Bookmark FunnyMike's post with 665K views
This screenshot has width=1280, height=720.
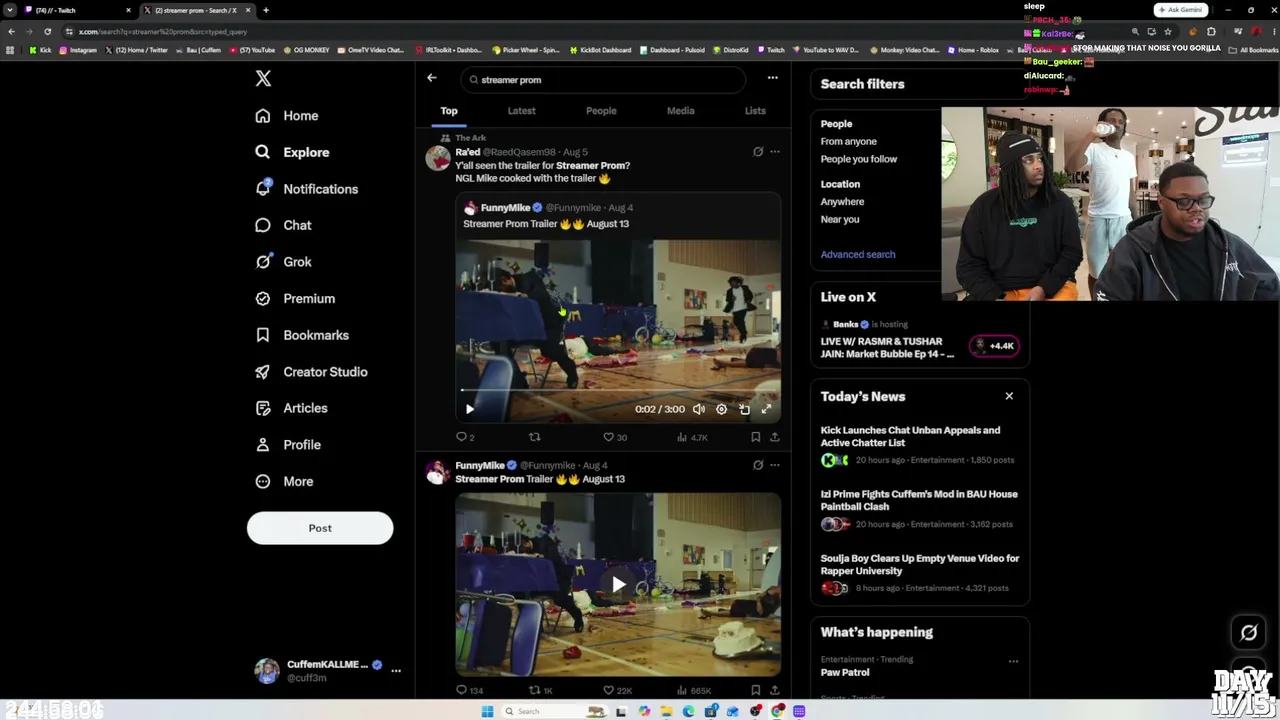coord(755,690)
